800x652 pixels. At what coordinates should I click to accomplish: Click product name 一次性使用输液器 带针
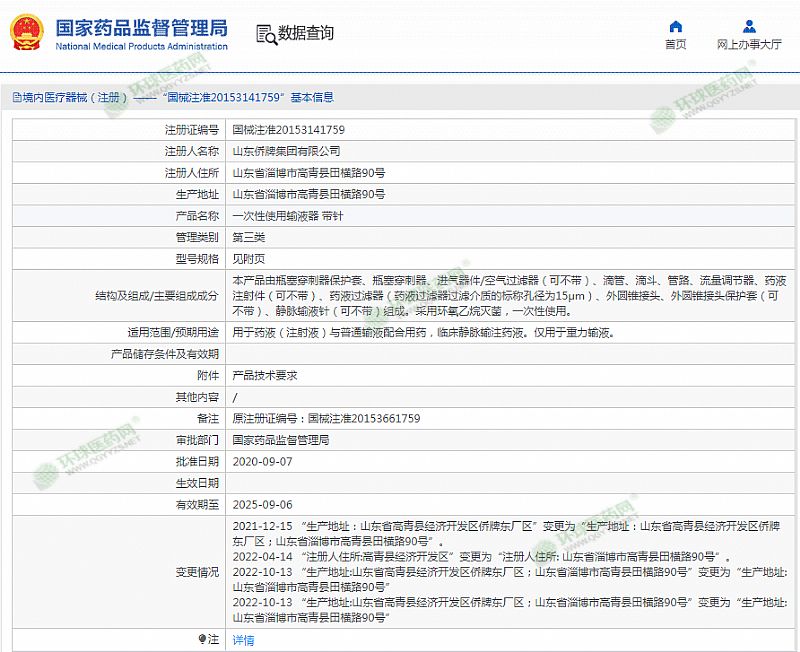pyautogui.click(x=287, y=216)
